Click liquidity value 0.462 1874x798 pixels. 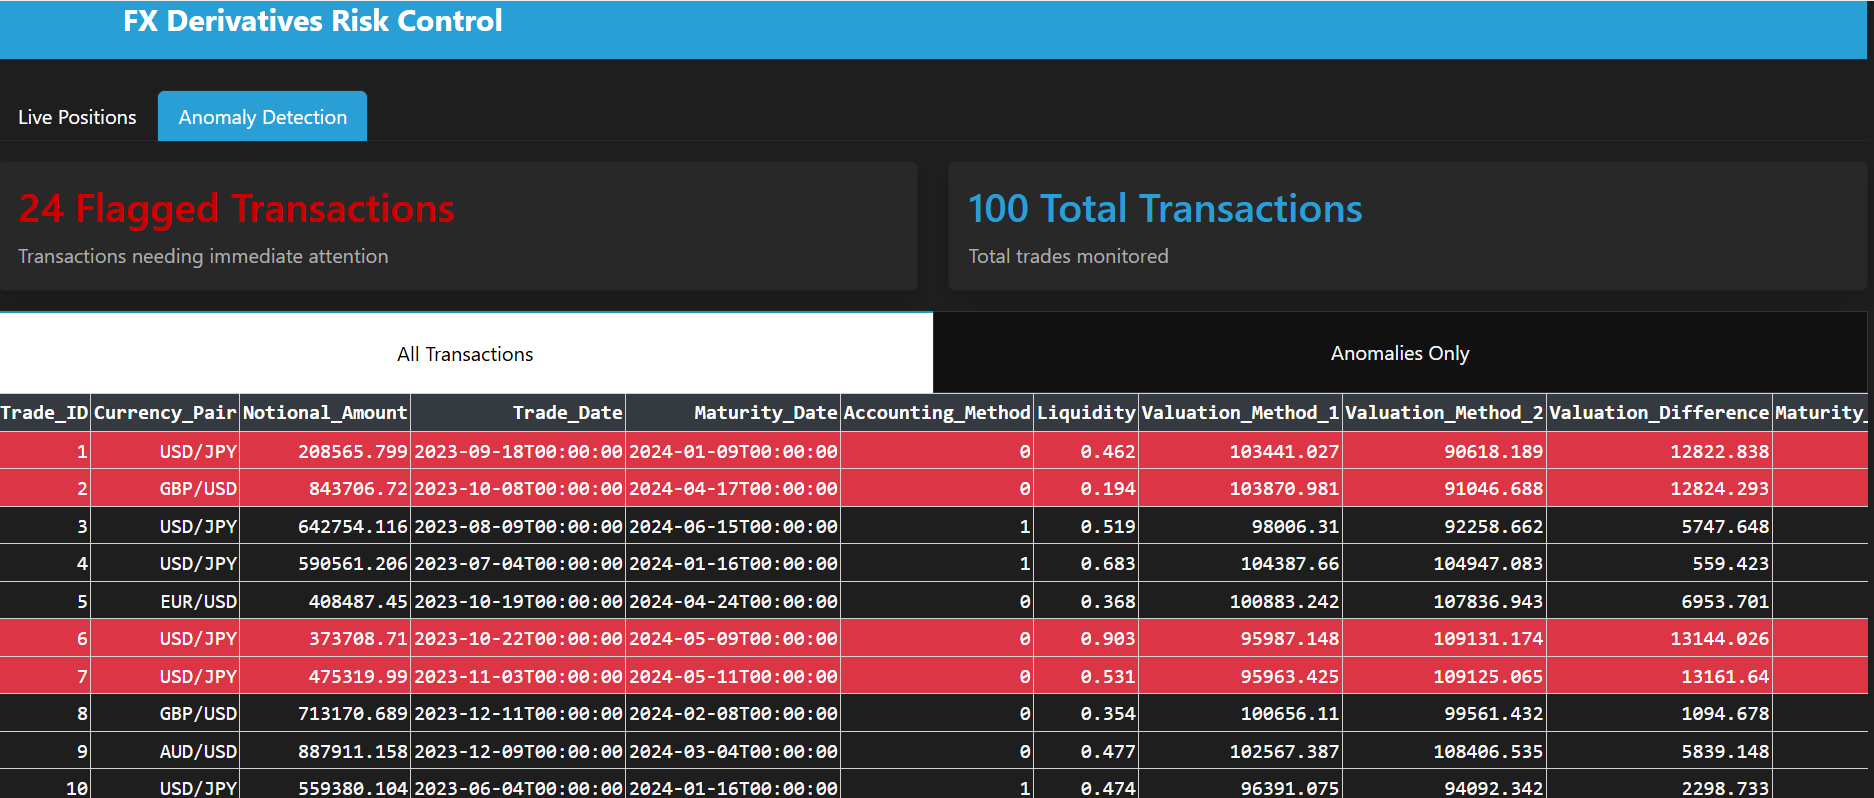[x=1086, y=451]
